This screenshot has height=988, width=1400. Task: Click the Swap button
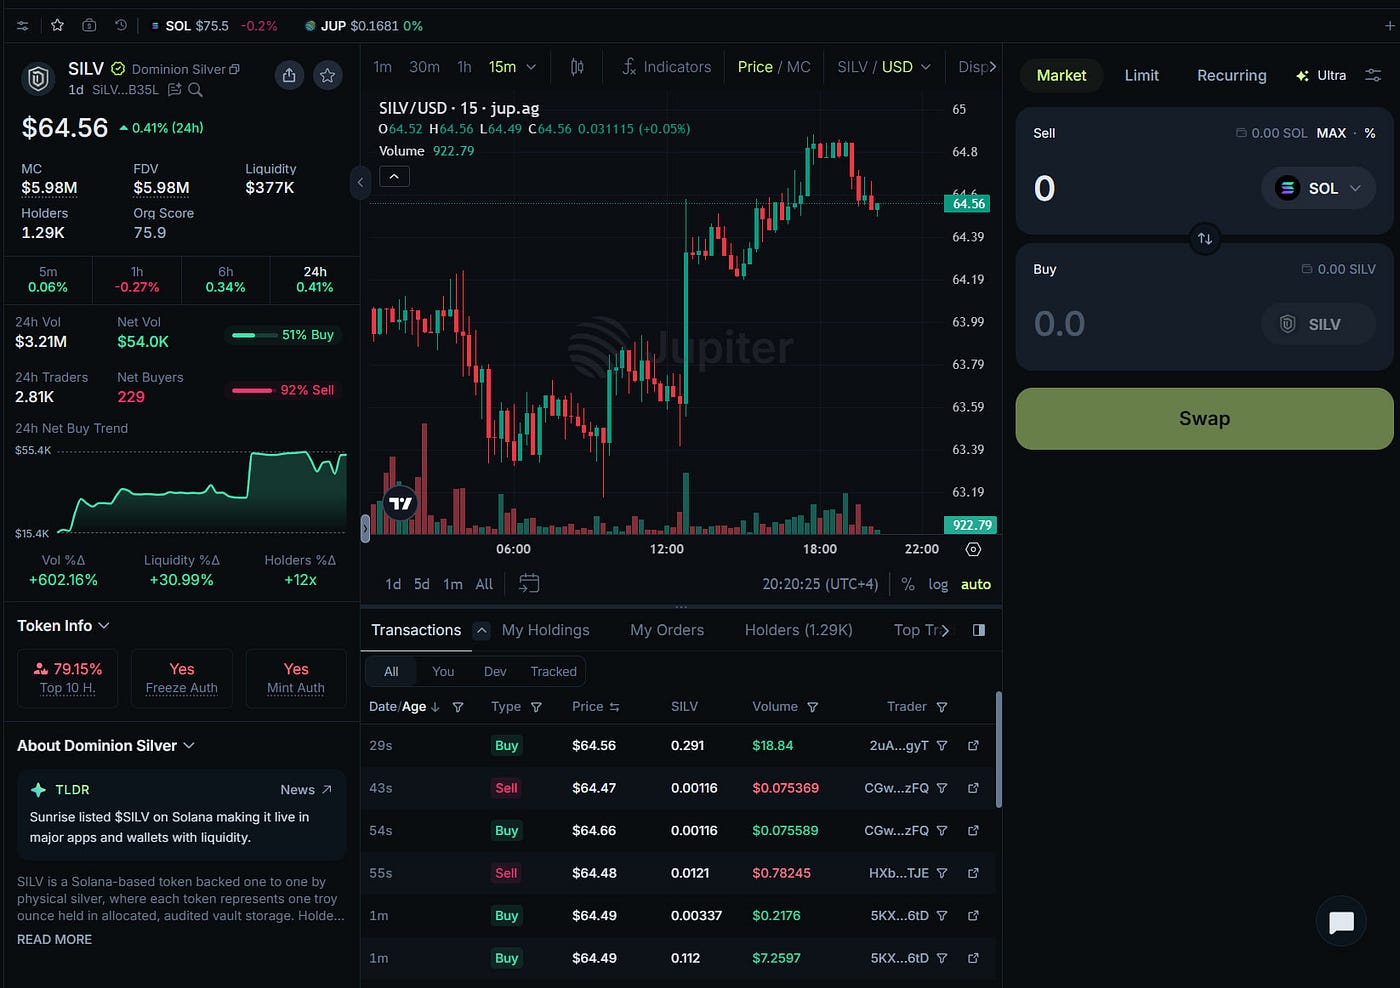1204,419
